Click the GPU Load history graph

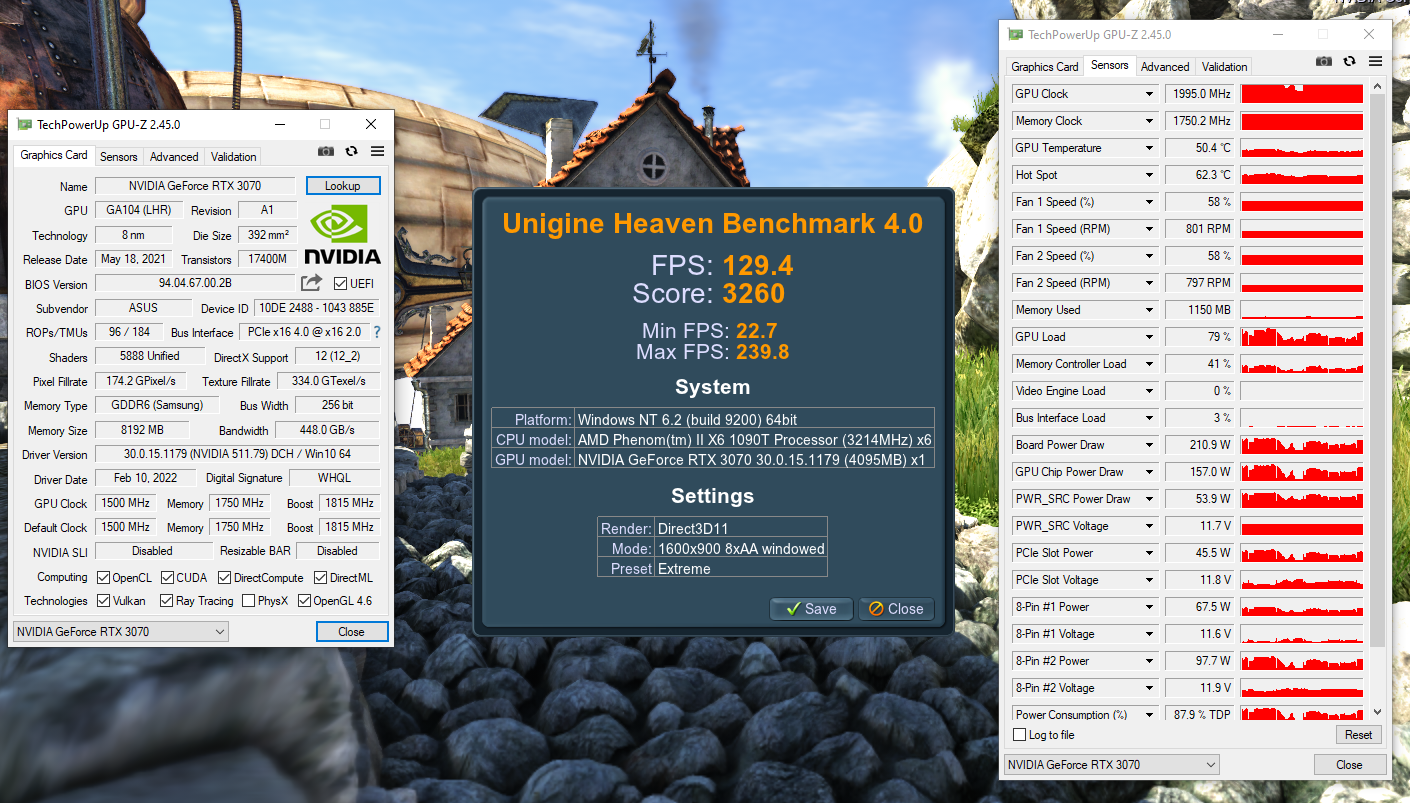click(1302, 337)
